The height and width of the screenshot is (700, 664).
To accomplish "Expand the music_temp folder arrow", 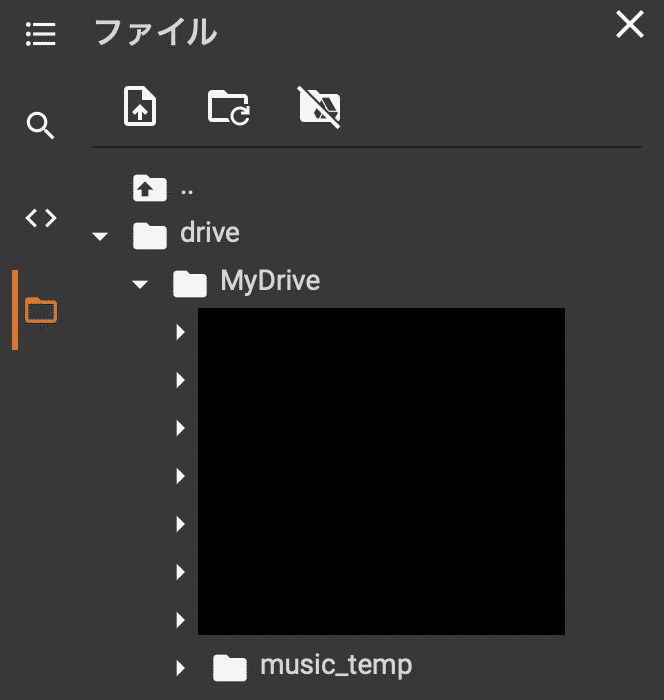I will pyautogui.click(x=181, y=667).
